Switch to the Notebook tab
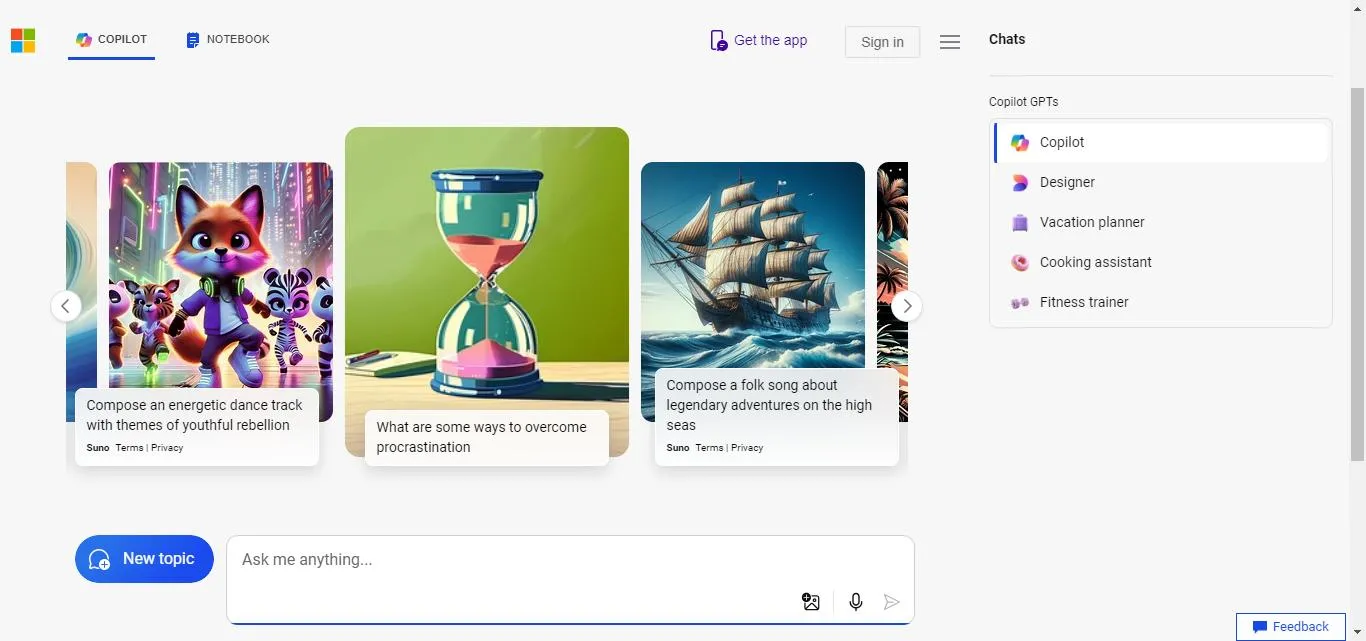 point(228,40)
